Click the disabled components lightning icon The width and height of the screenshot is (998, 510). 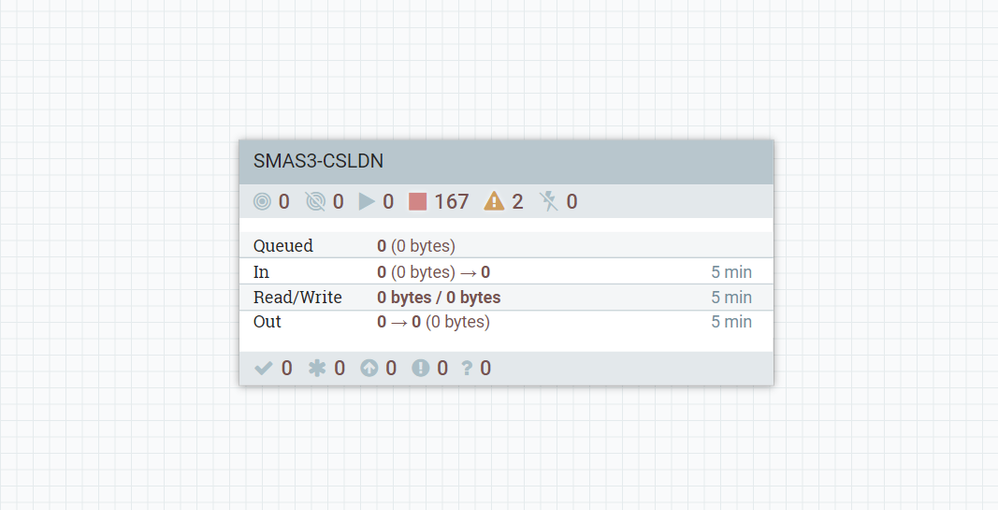tap(548, 202)
